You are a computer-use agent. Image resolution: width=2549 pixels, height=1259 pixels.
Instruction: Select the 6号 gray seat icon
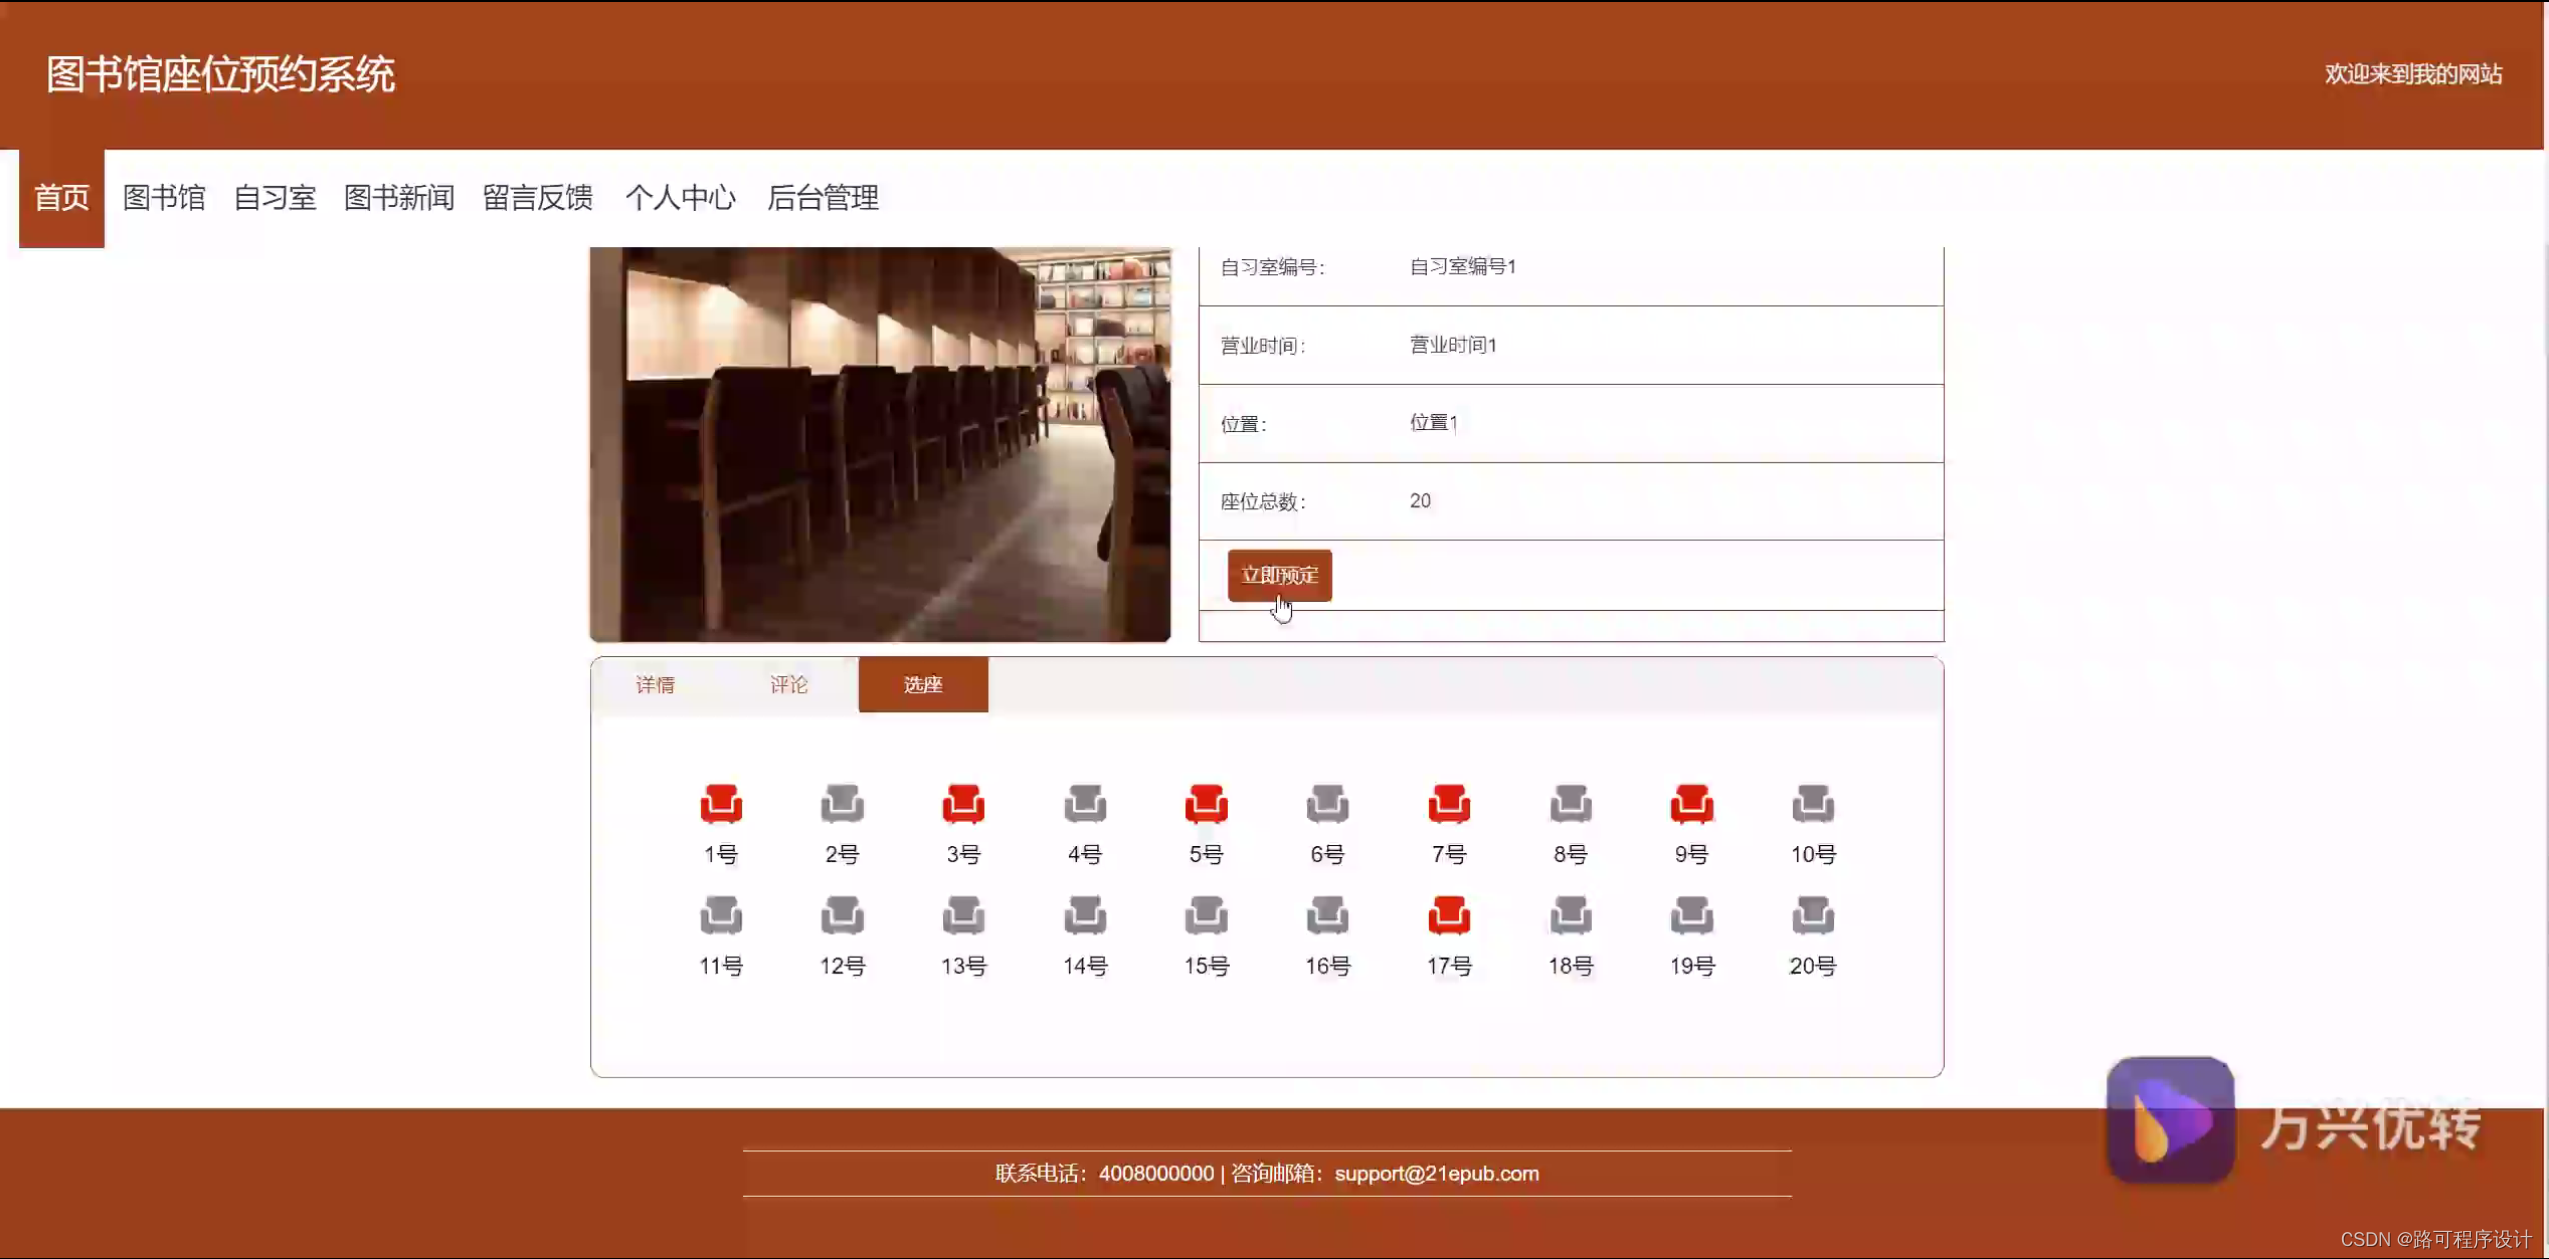pos(1328,803)
